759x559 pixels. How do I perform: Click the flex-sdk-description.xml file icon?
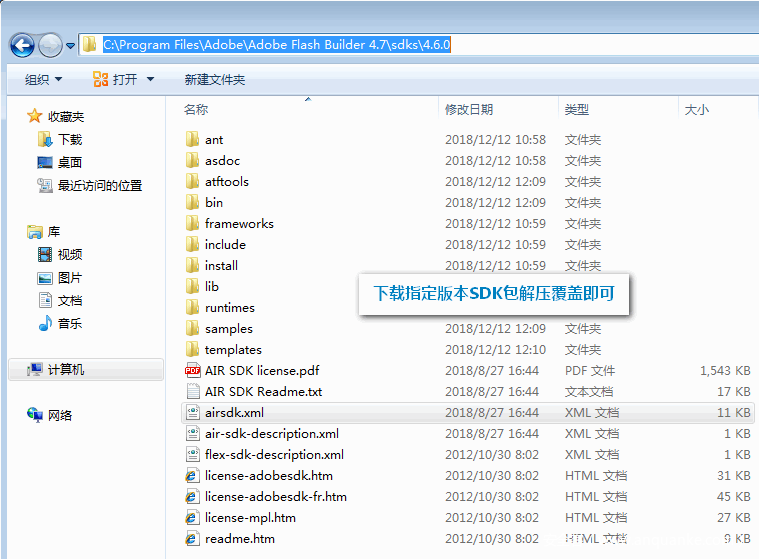point(193,454)
